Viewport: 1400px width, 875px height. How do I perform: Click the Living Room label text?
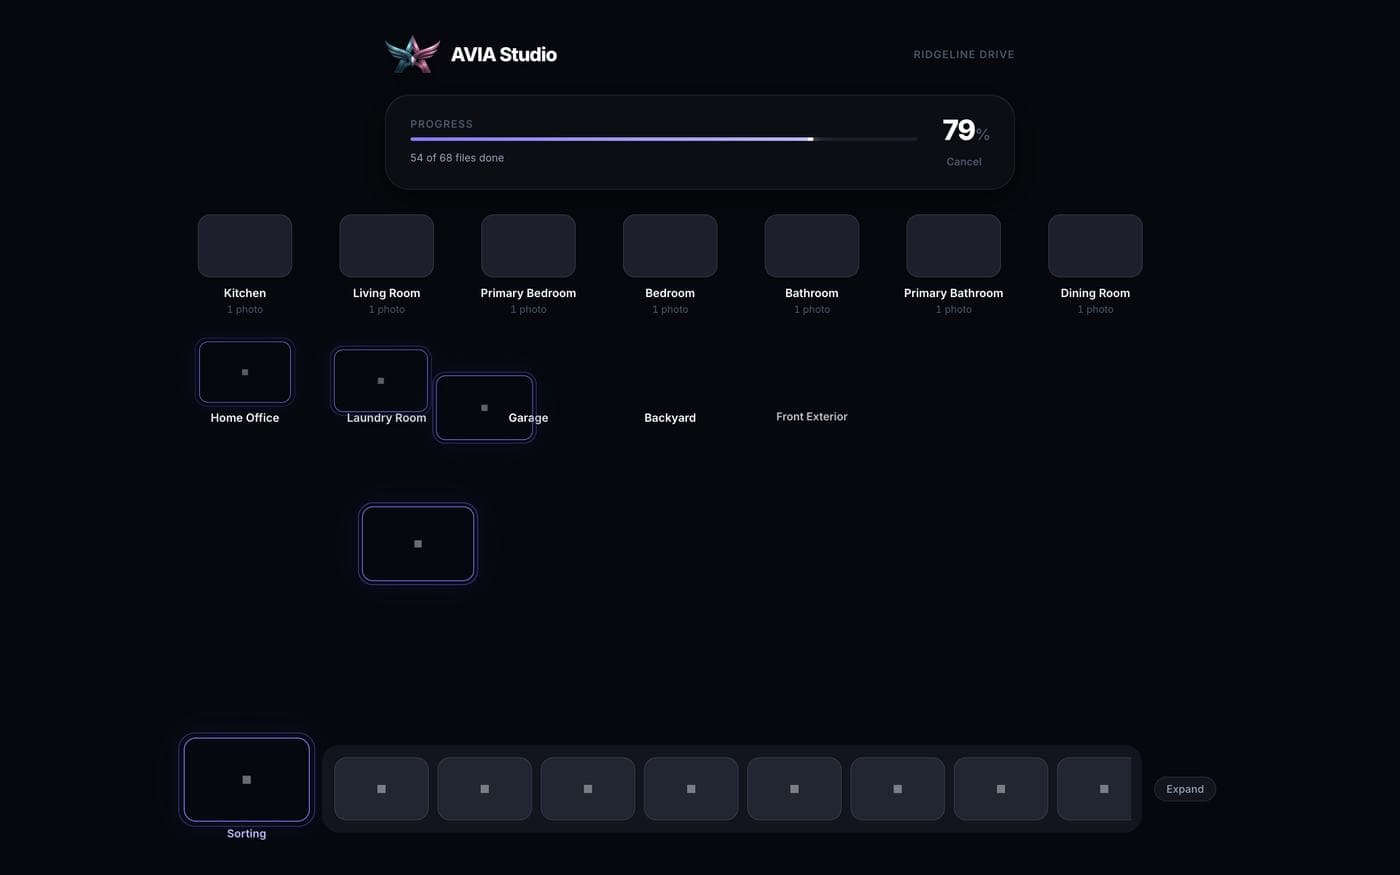[387, 293]
